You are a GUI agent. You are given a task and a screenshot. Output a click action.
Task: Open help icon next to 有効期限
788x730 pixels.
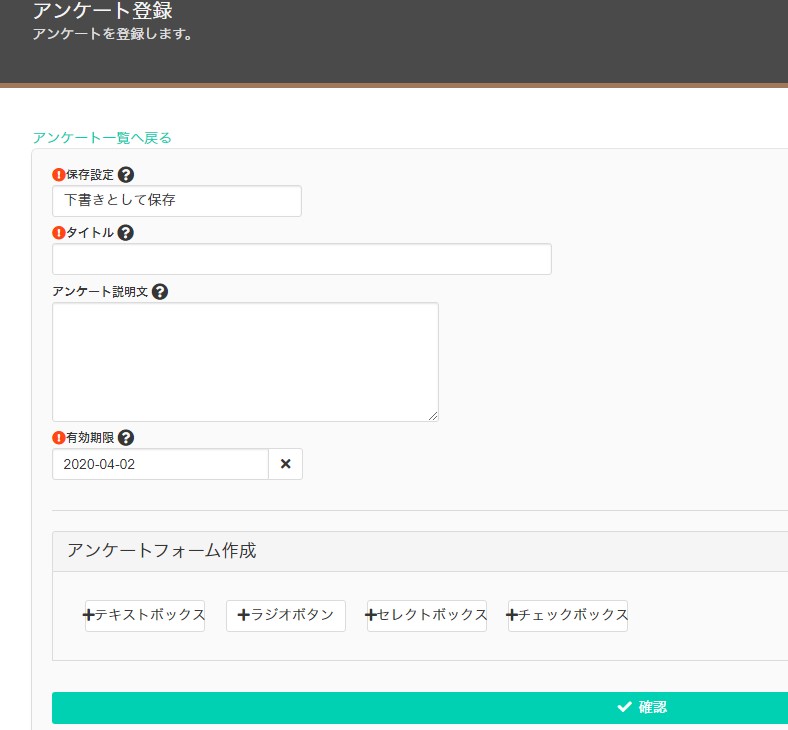126,438
